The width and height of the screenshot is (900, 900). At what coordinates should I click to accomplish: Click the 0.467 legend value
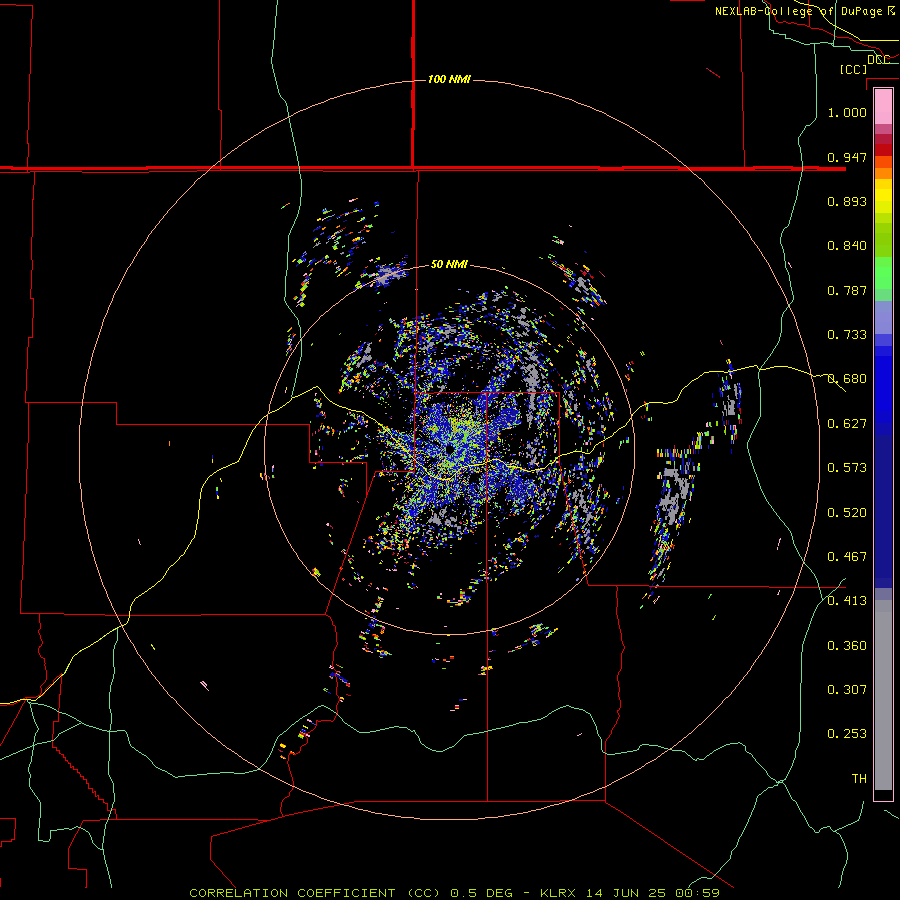[847, 557]
